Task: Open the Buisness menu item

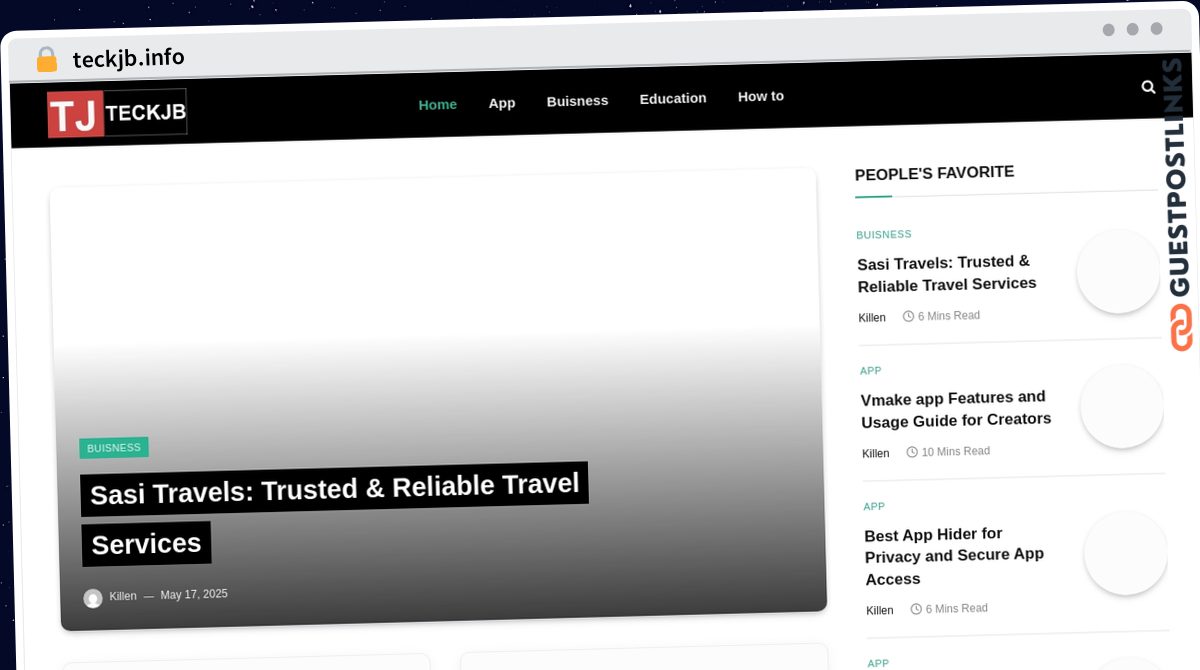Action: pos(577,101)
